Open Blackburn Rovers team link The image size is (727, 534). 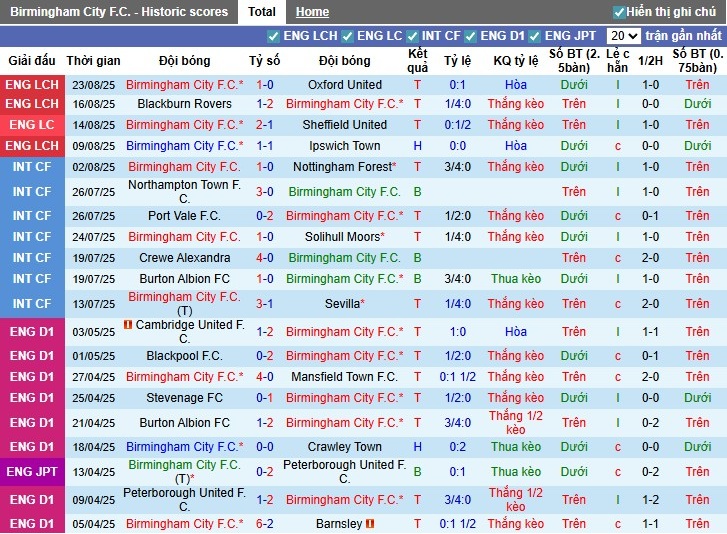pyautogui.click(x=185, y=104)
